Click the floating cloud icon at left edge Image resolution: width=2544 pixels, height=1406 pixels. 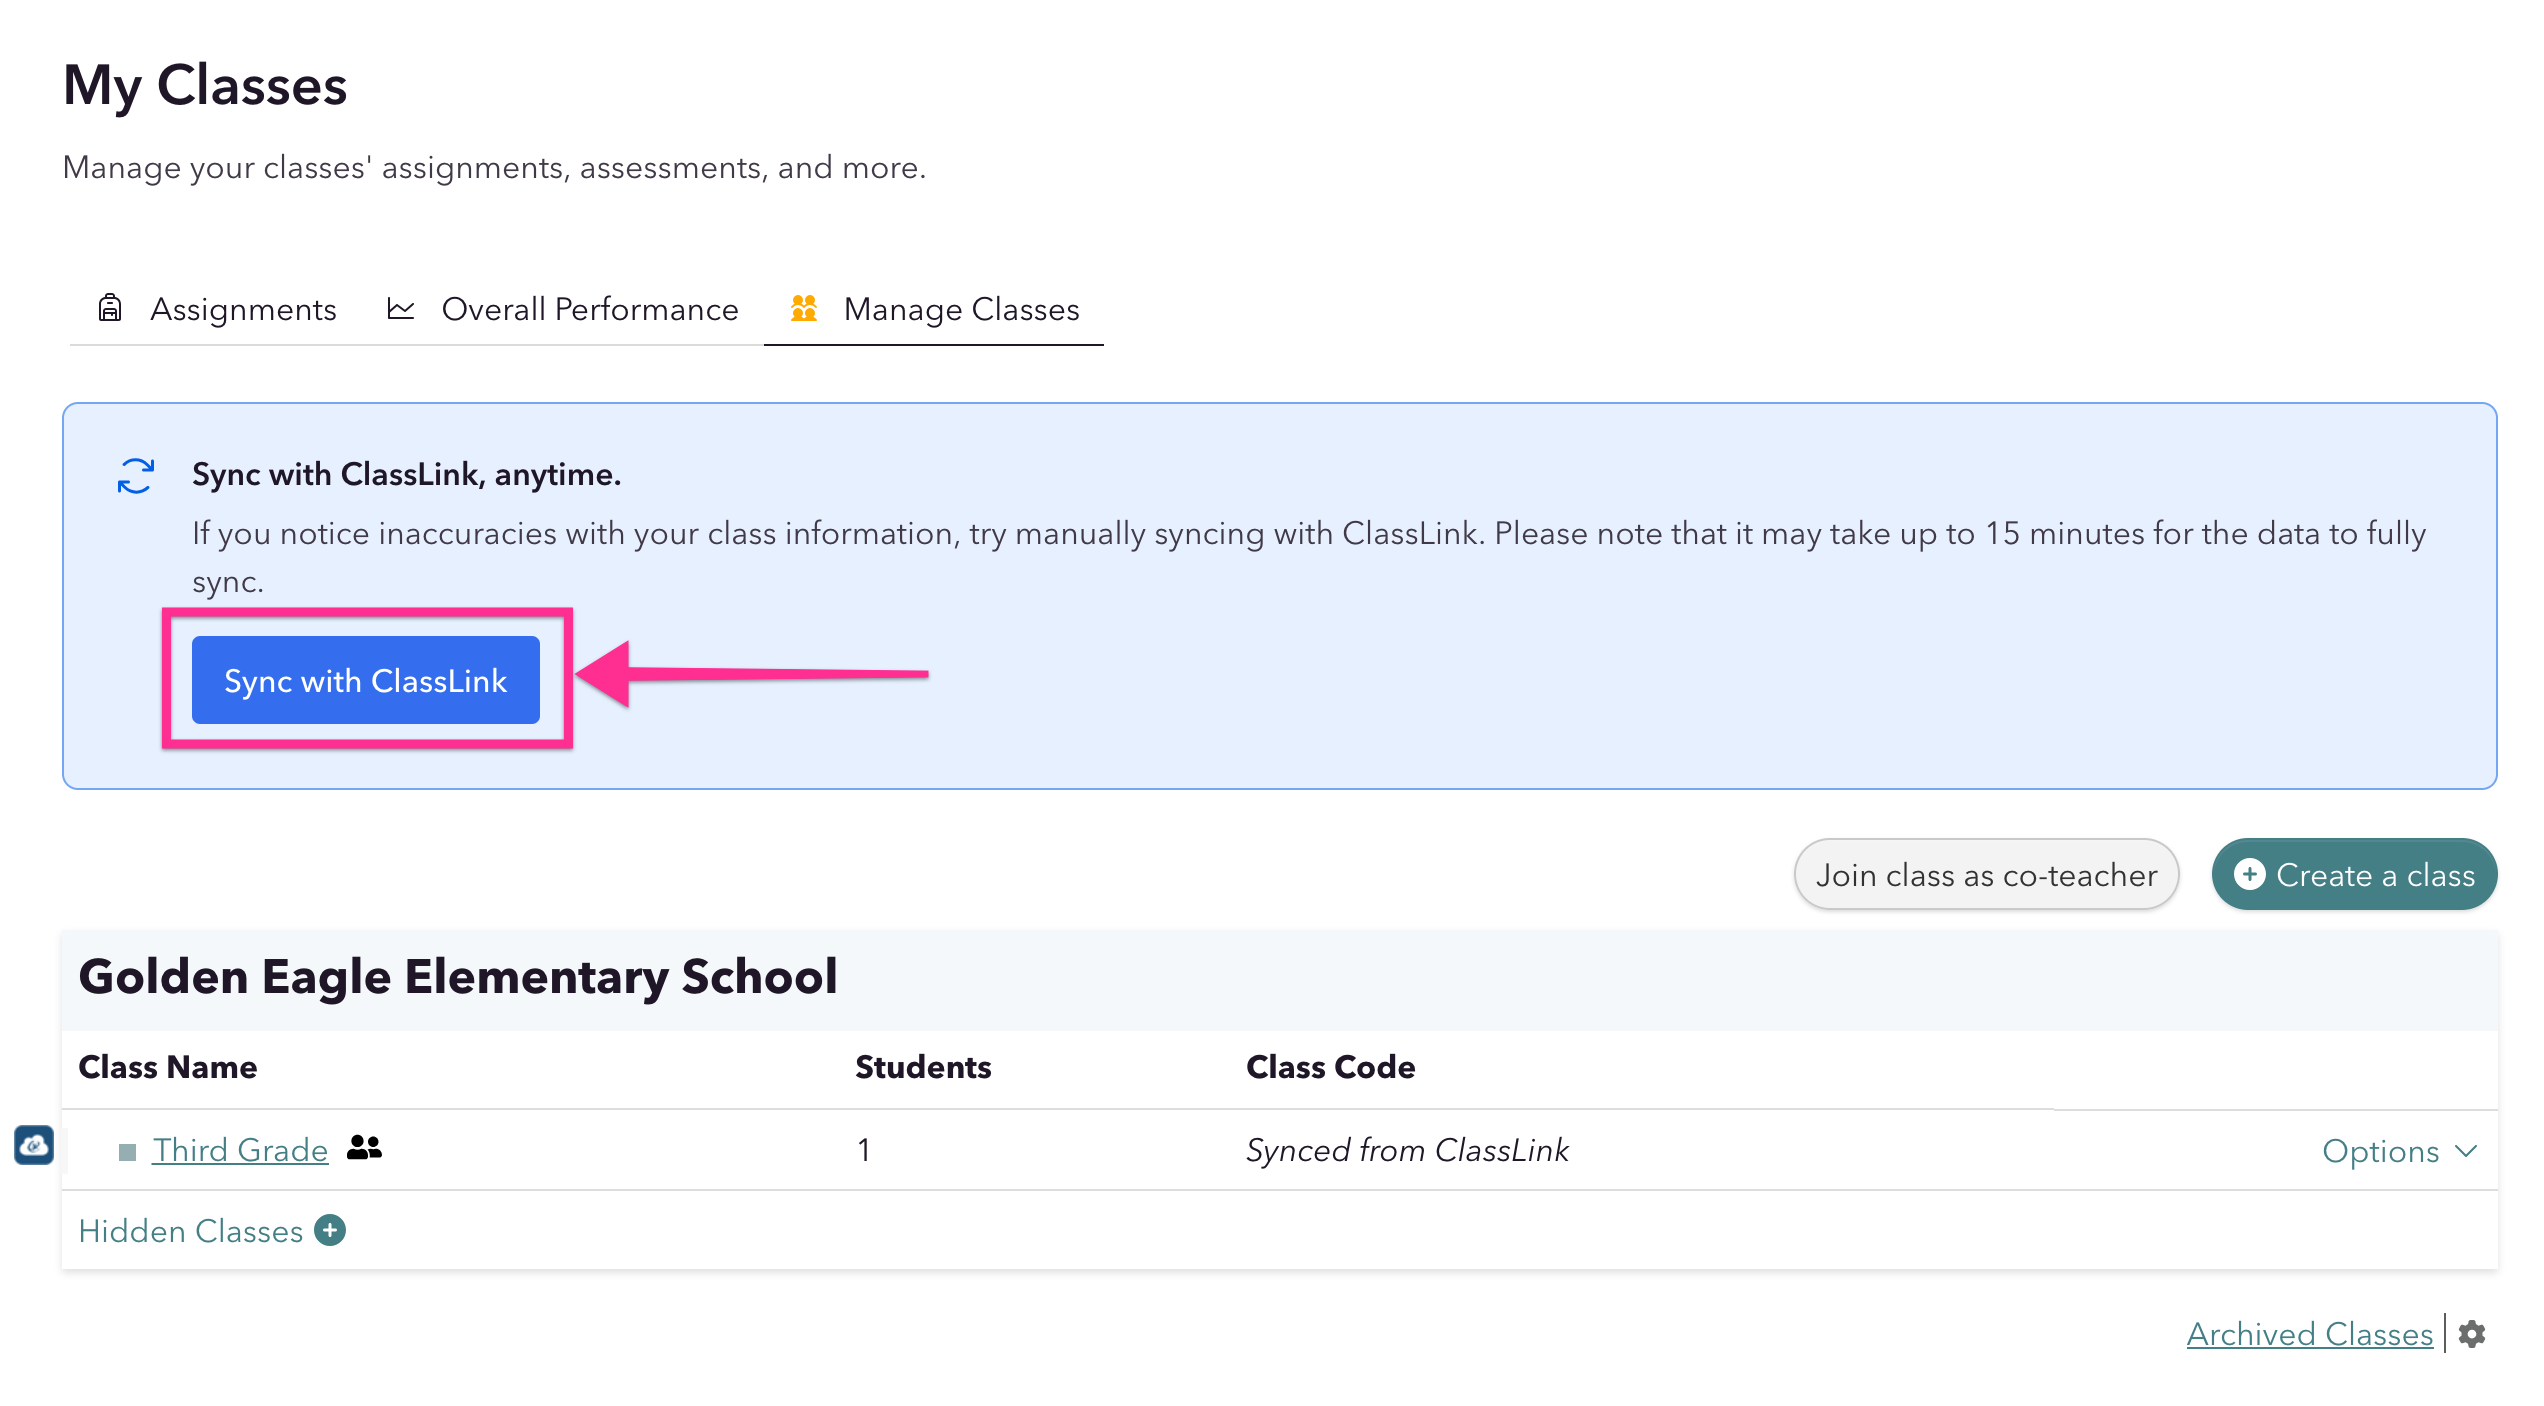point(34,1145)
